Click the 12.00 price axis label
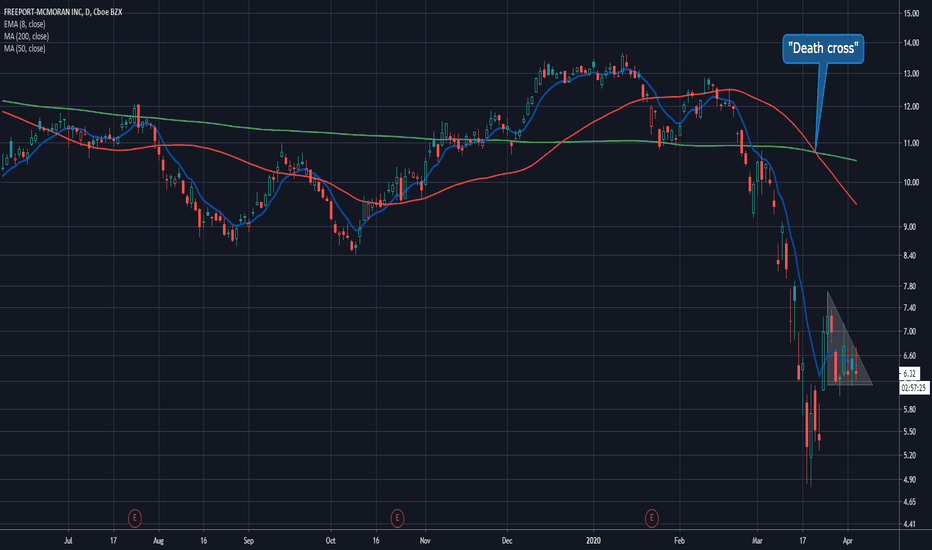 coord(911,107)
